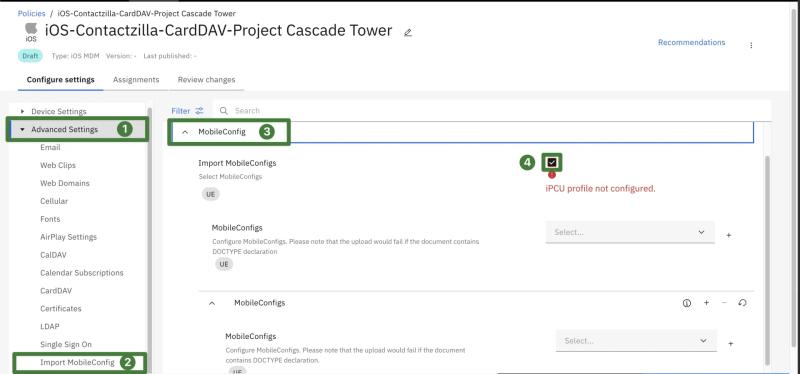Select Calendar Subscriptions in the sidebar
The height and width of the screenshot is (374, 800).
pyautogui.click(x=82, y=273)
